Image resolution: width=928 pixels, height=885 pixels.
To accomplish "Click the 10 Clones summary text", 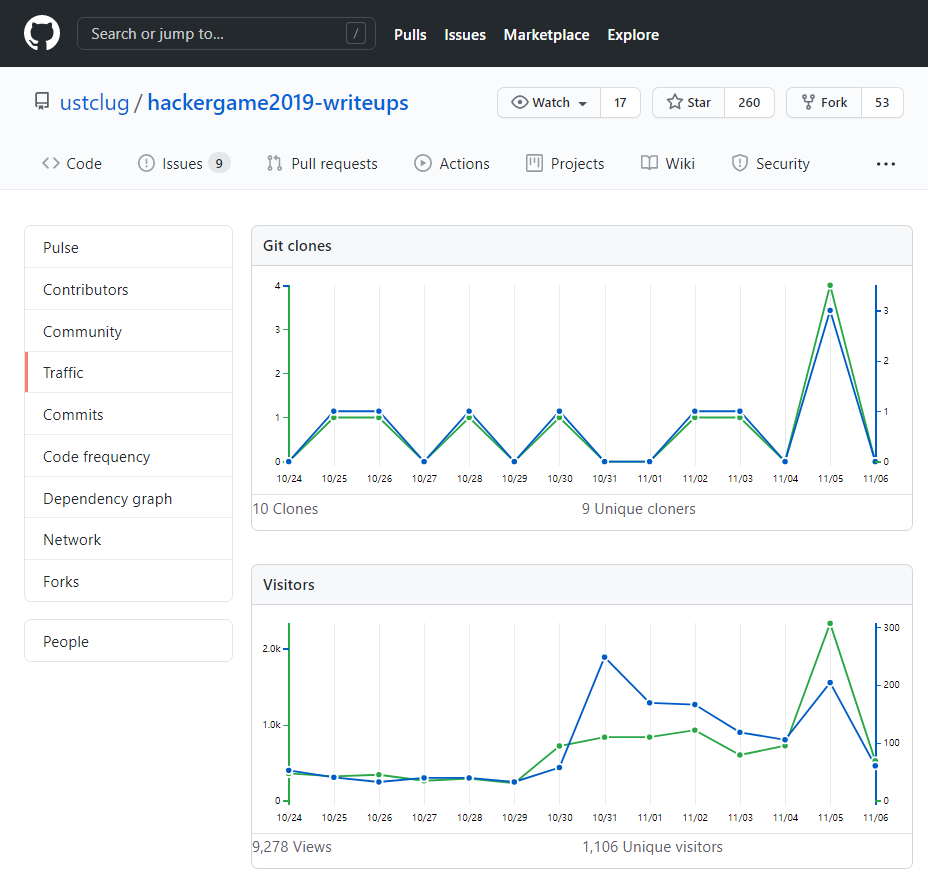I will click(x=285, y=509).
